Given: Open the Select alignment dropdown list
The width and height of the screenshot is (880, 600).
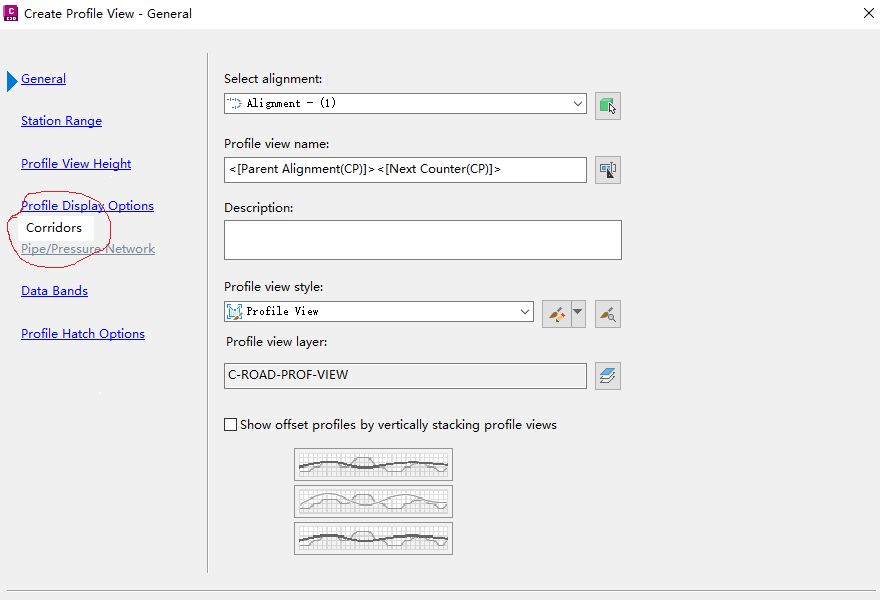Looking at the screenshot, I should coord(577,103).
